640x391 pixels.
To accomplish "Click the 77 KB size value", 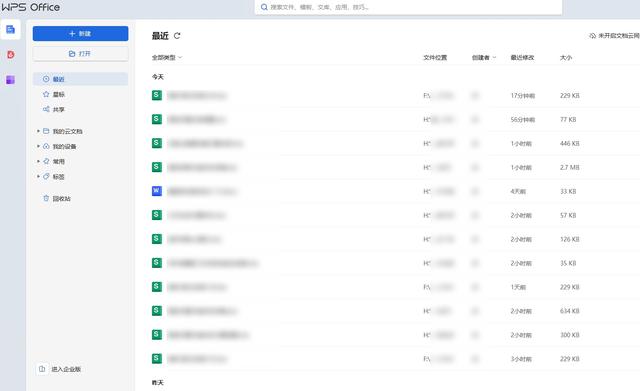I will 568,120.
